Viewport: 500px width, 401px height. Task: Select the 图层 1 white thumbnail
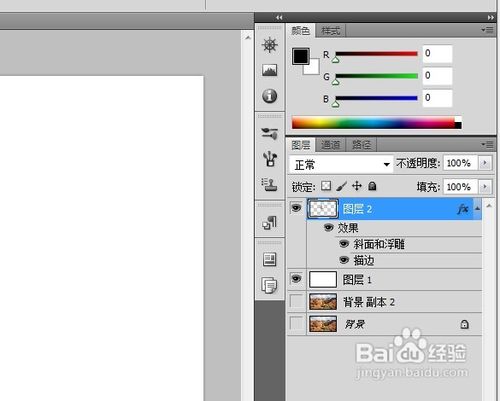323,279
